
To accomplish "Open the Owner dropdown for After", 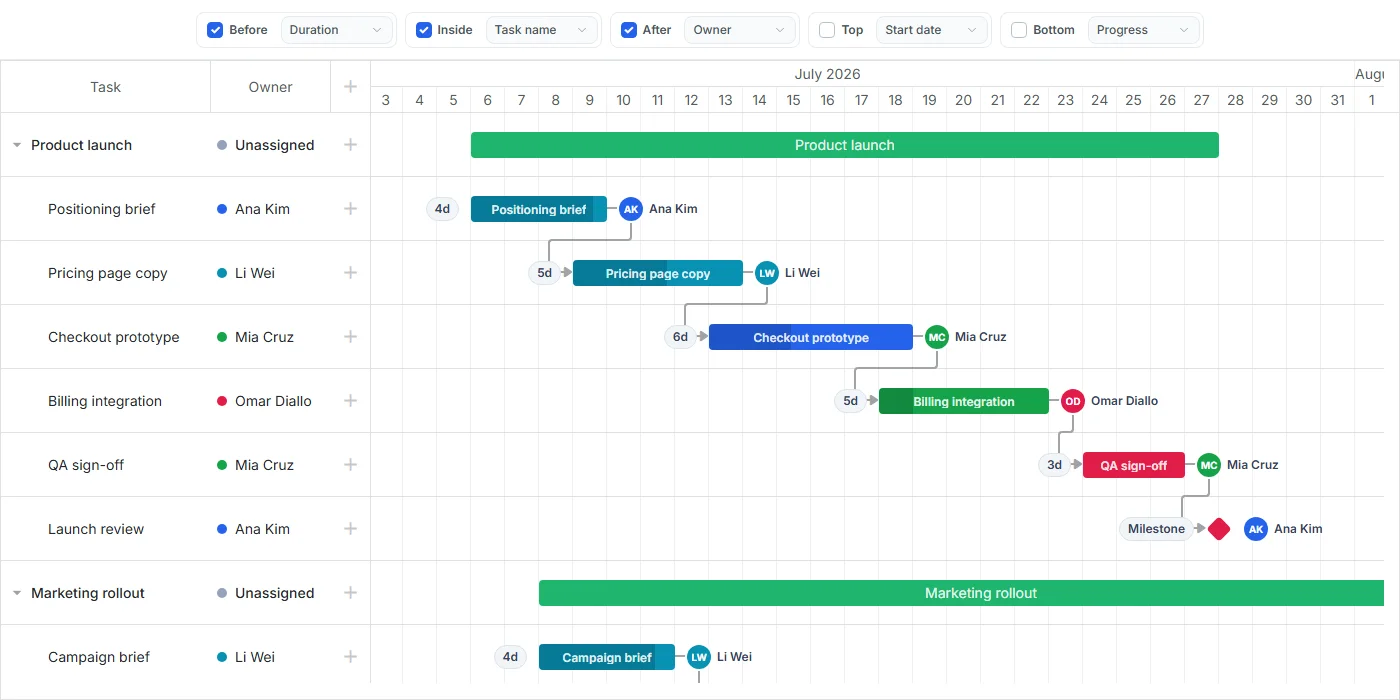I will pos(740,30).
